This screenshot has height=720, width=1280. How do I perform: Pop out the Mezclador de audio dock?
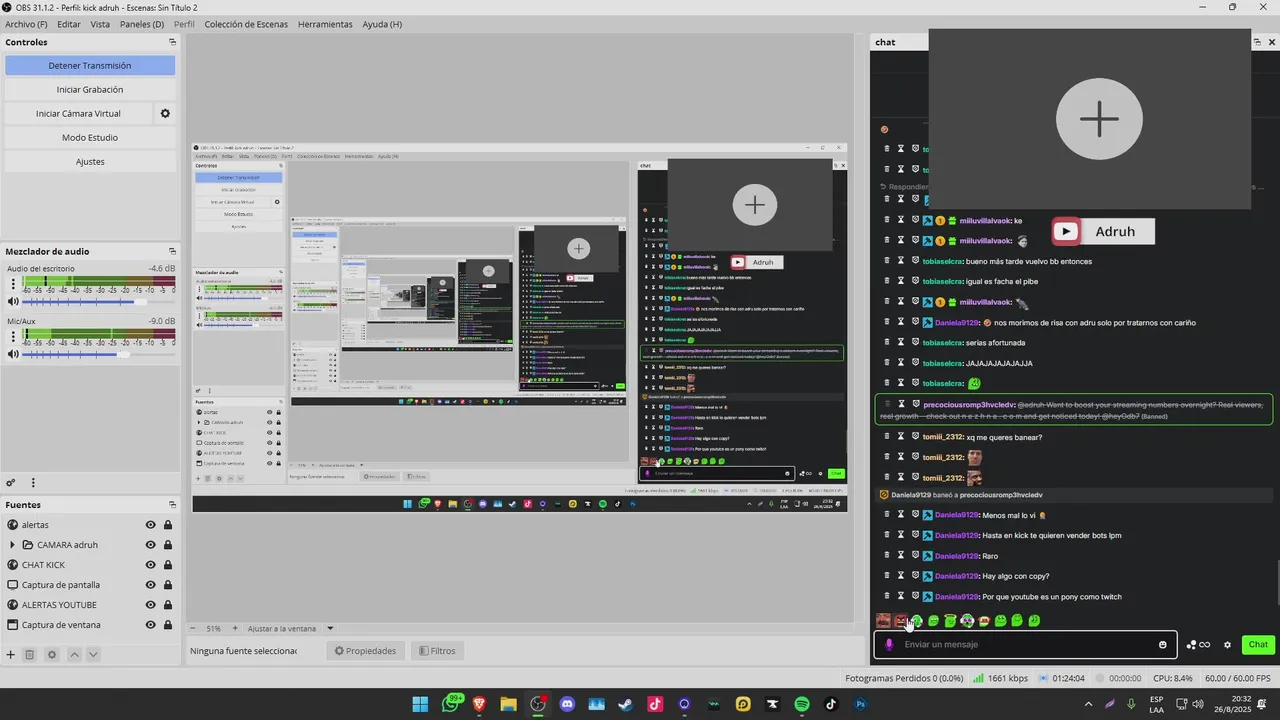coord(172,251)
